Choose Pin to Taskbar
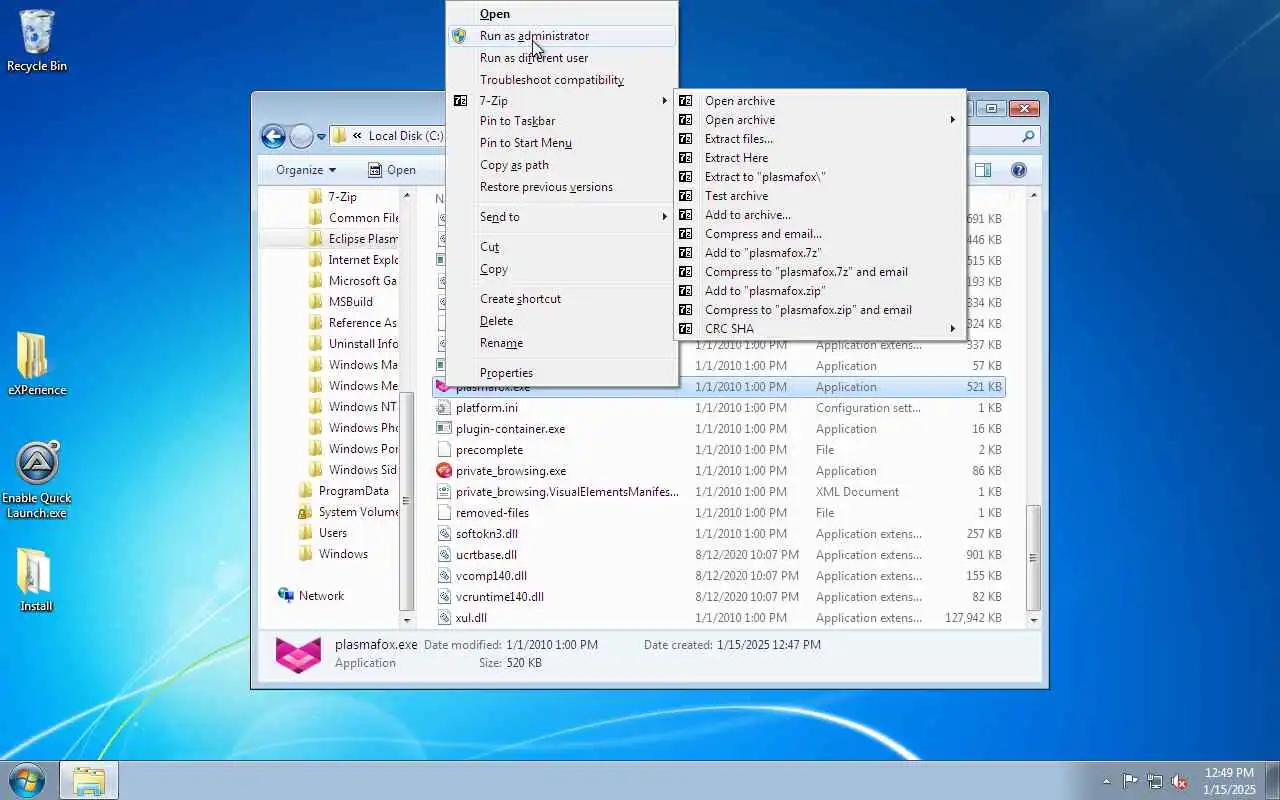This screenshot has width=1280, height=800. [562, 121]
